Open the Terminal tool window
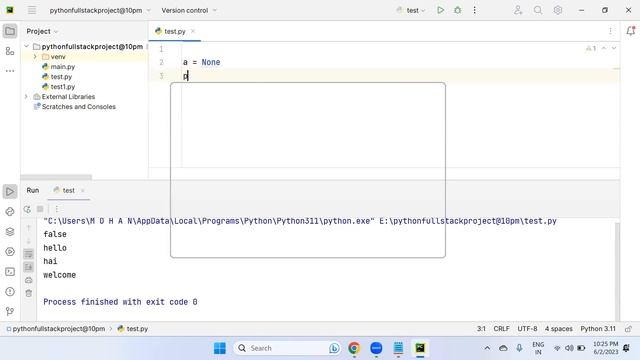The height and width of the screenshot is (360, 640). (x=10, y=271)
